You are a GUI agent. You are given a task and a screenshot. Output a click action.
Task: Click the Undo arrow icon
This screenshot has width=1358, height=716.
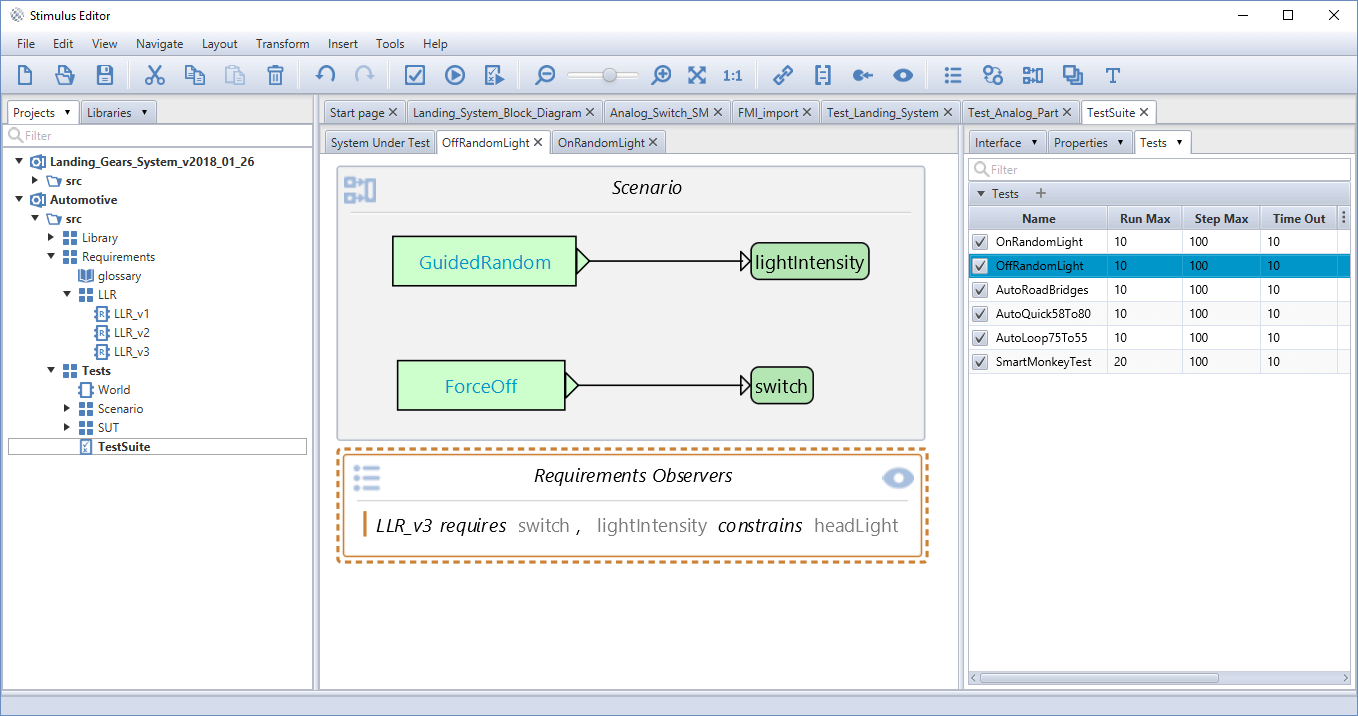[x=325, y=75]
